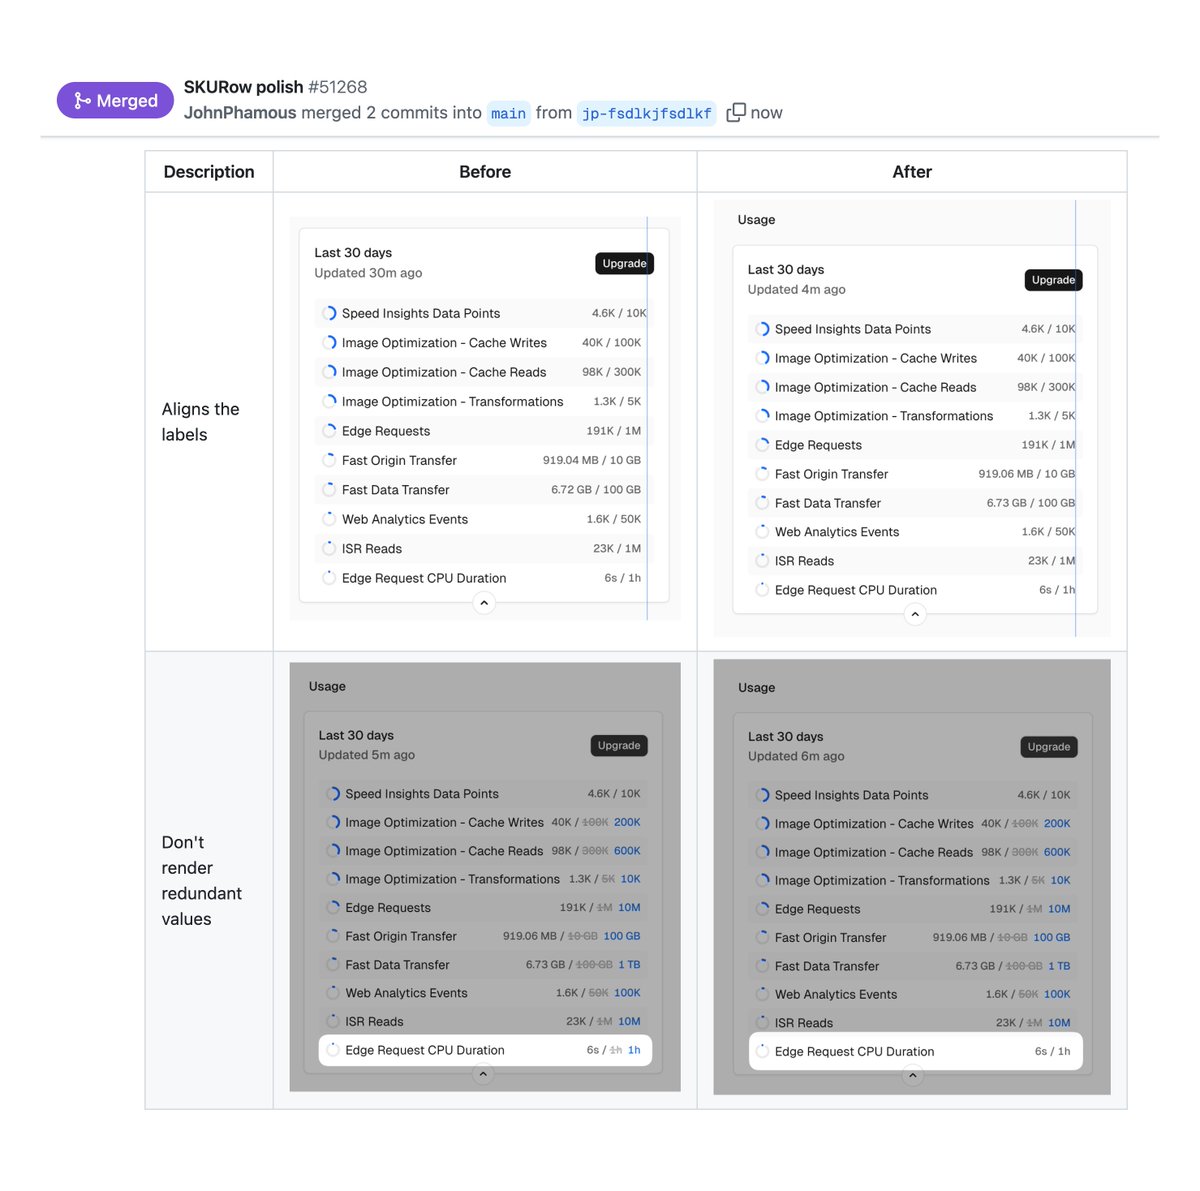The height and width of the screenshot is (1191, 1200).
Task: Click the 6.72 GB / 100 GB value
Action: click(x=596, y=490)
